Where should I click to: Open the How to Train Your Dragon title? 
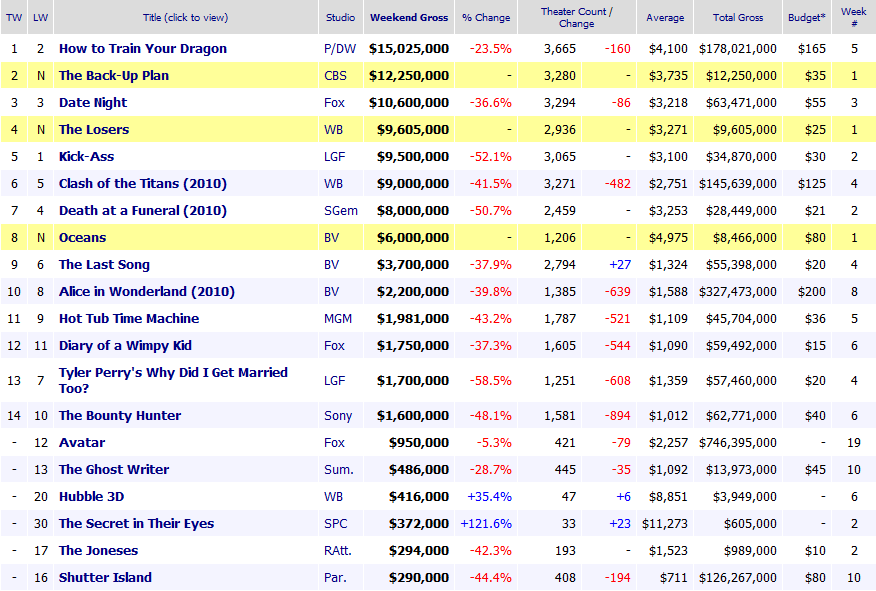143,49
